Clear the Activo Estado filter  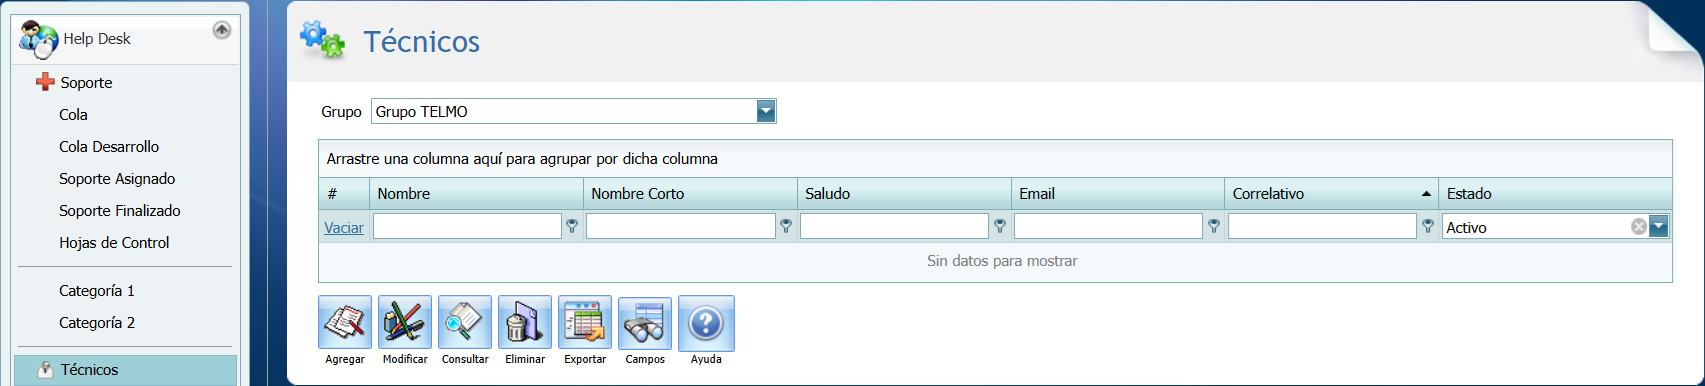(1639, 227)
